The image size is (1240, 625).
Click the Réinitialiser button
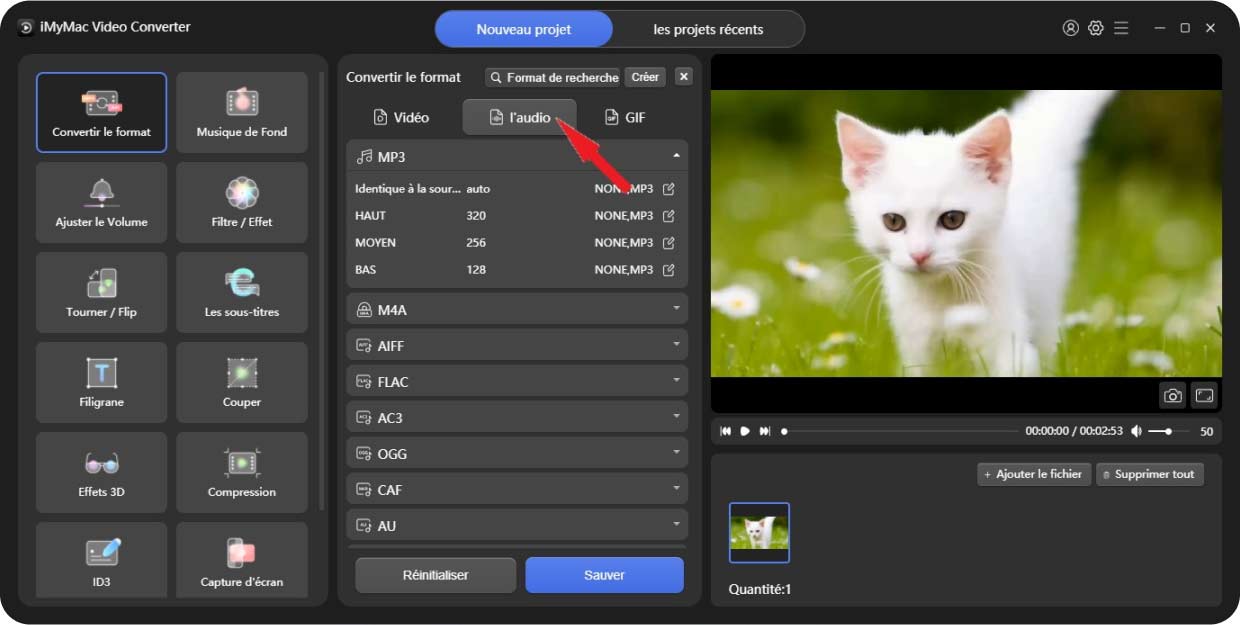pos(435,575)
